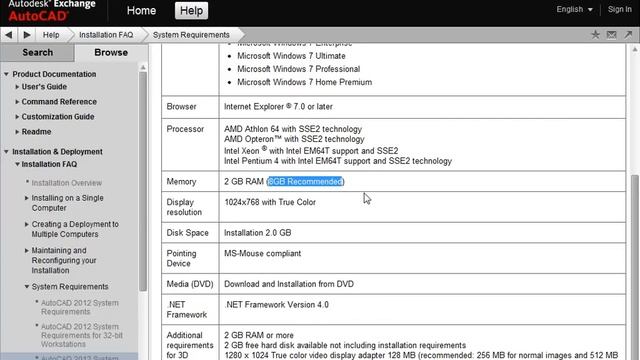Image resolution: width=640 pixels, height=360 pixels.
Task: Collapse the System Requirements tree node
Action: (27, 287)
